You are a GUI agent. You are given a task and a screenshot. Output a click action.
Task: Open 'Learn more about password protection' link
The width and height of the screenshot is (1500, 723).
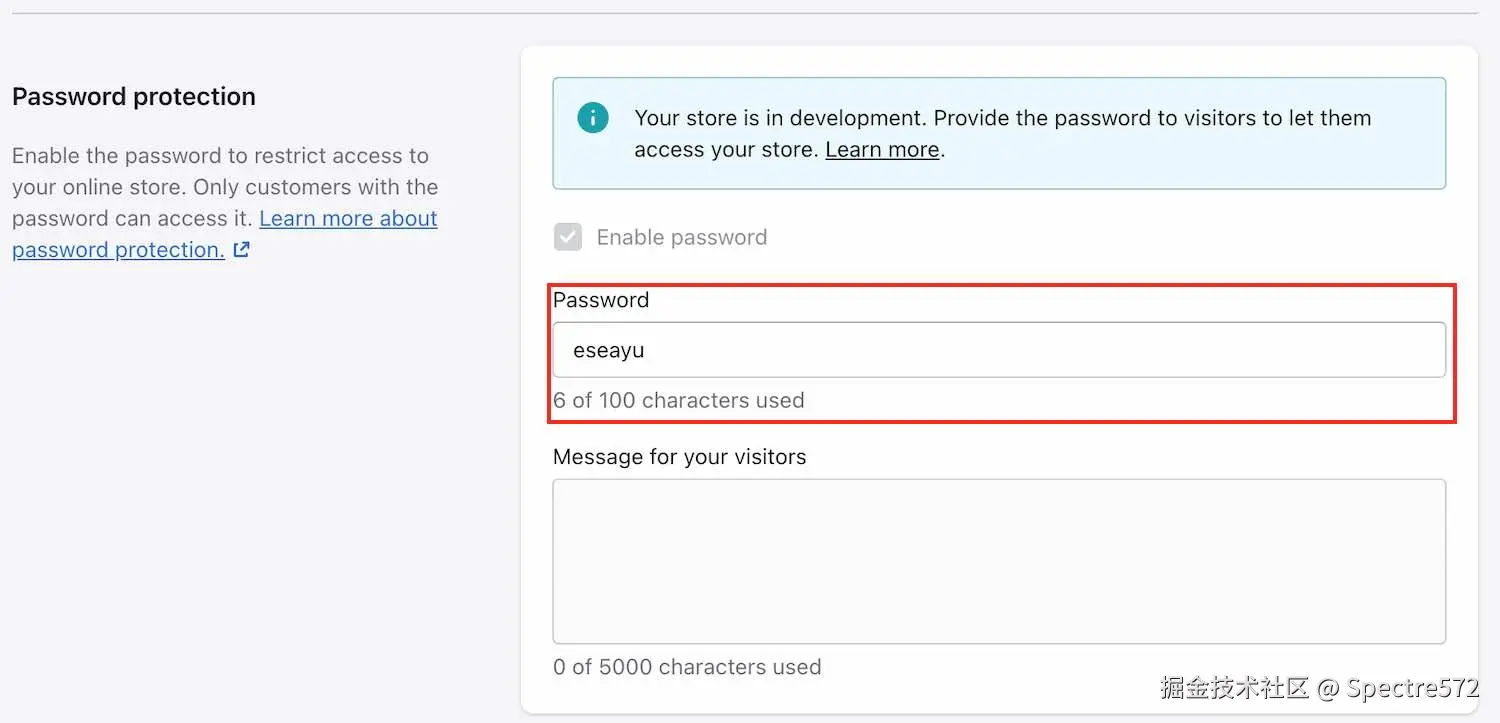pos(348,218)
